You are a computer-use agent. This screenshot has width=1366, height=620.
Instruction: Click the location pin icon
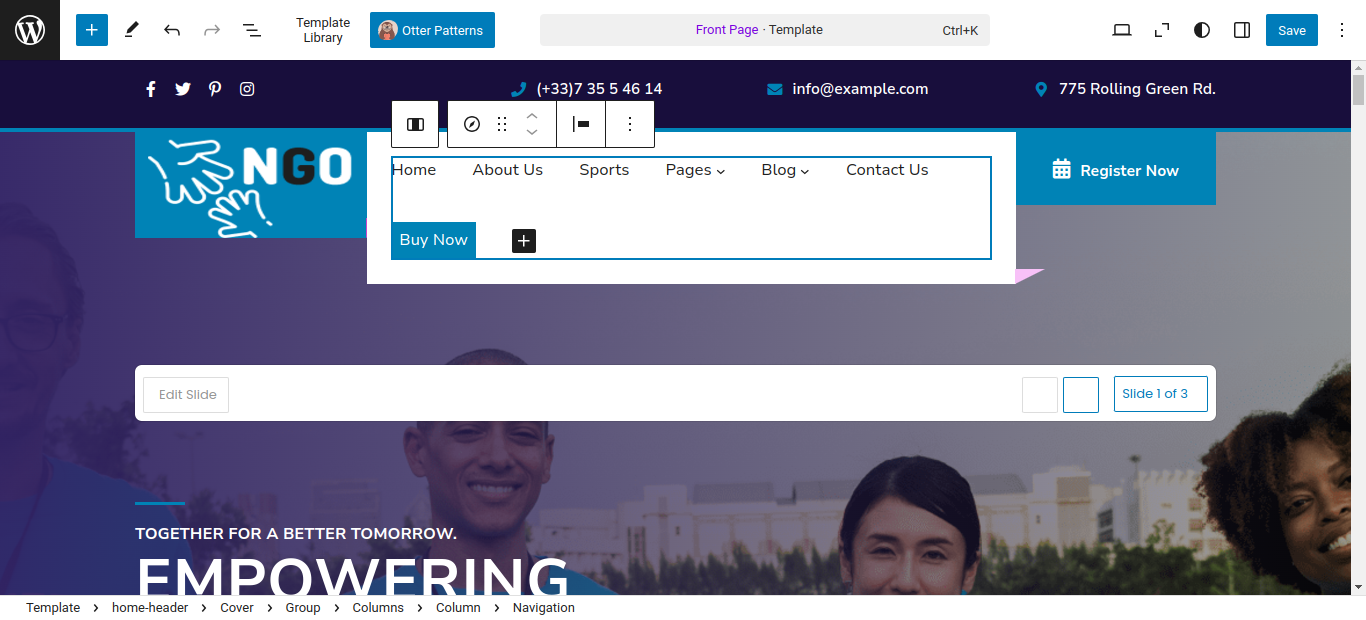1041,89
